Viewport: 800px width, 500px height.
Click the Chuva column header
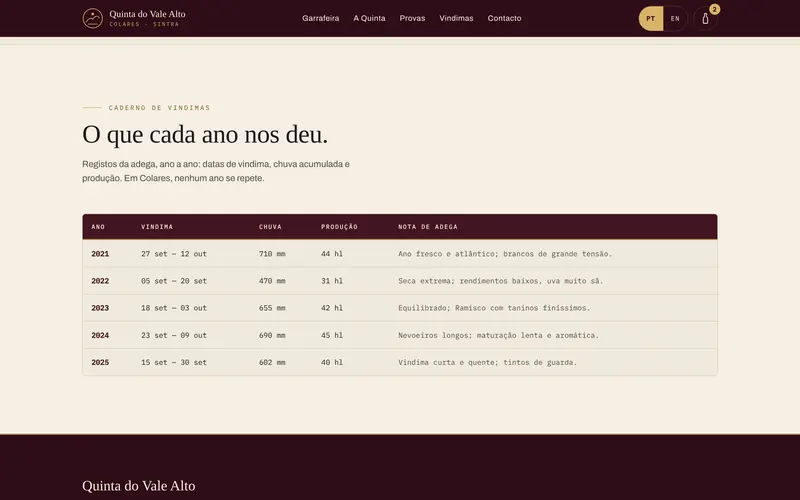click(270, 227)
